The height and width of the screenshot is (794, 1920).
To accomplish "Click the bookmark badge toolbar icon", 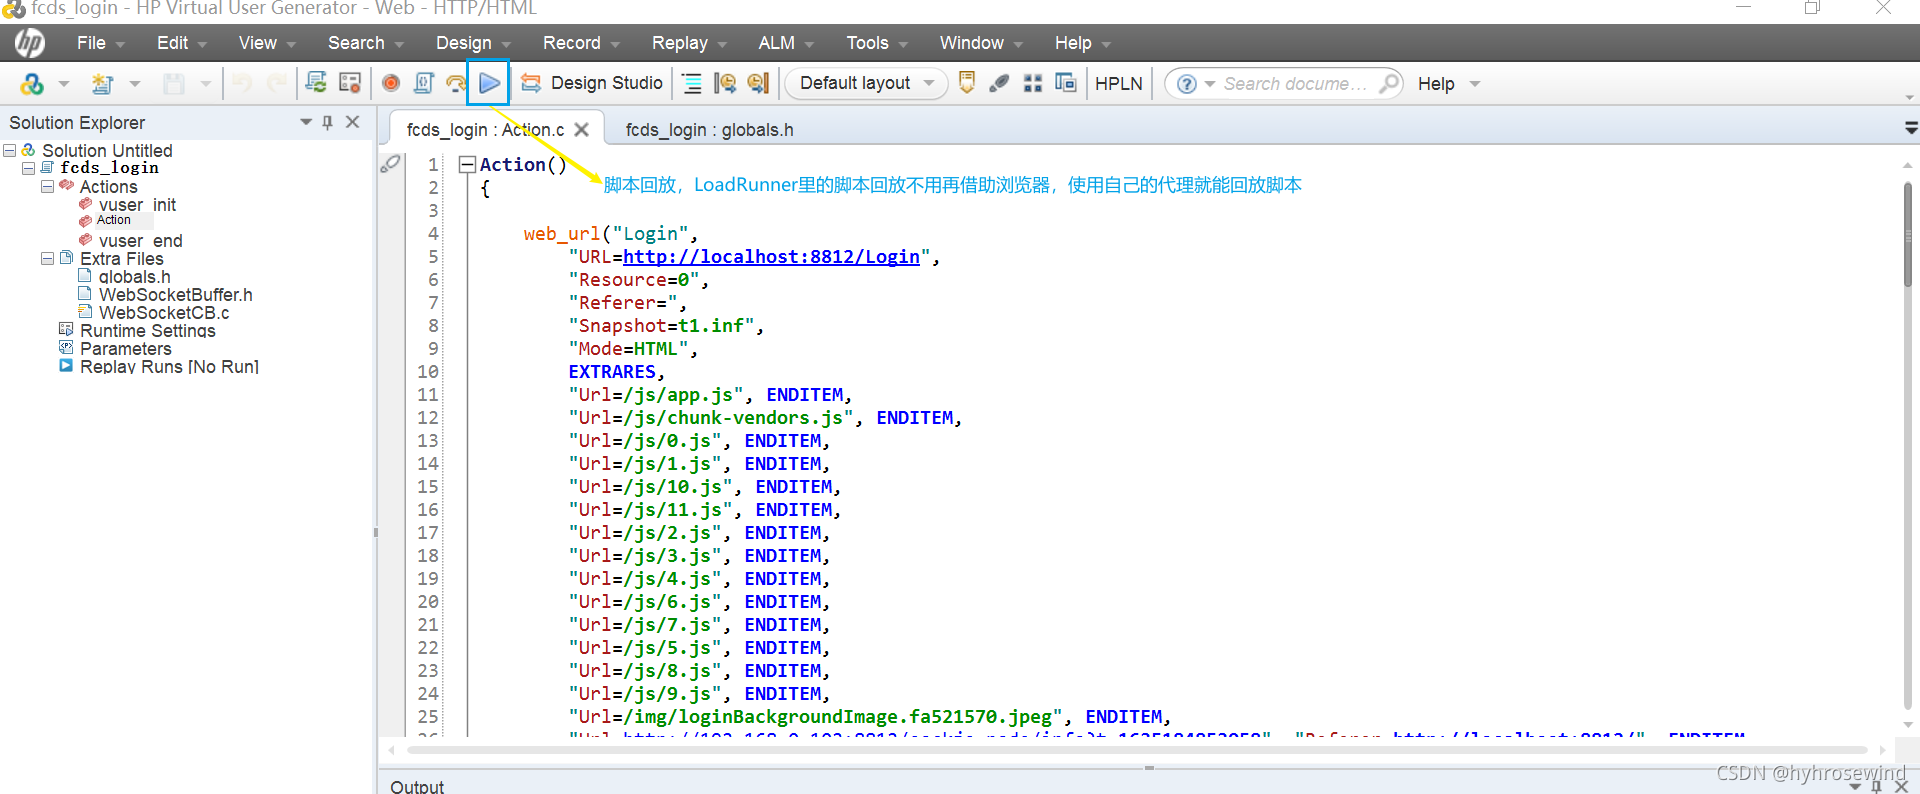I will click(x=967, y=83).
